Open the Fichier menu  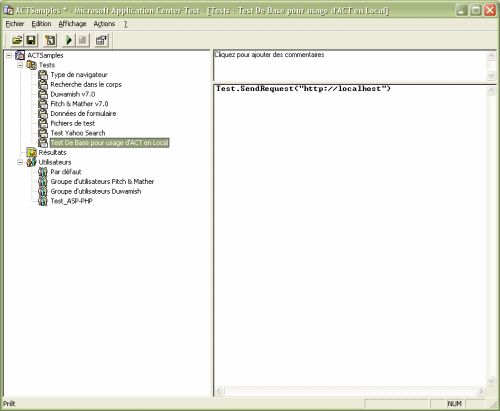(15, 24)
